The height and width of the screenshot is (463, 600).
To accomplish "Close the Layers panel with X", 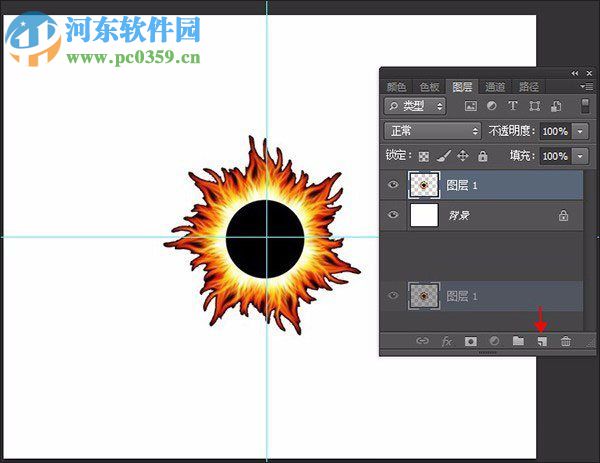I will (589, 73).
